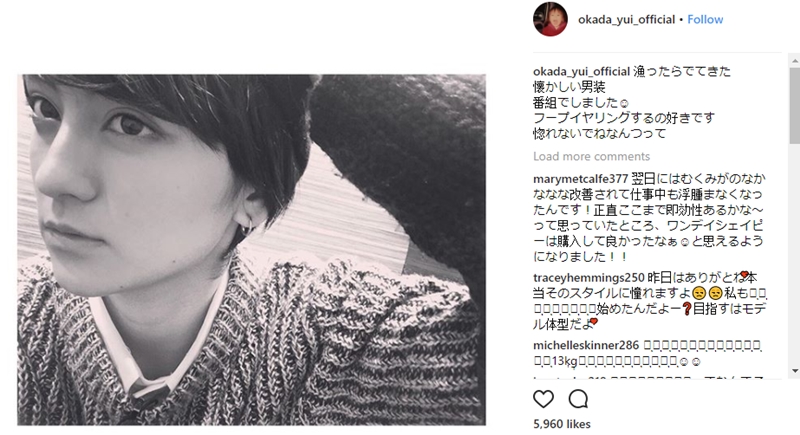Viewport: 800px width, 435px height.
Task: Click the black-and-white post photo
Action: 252,250
